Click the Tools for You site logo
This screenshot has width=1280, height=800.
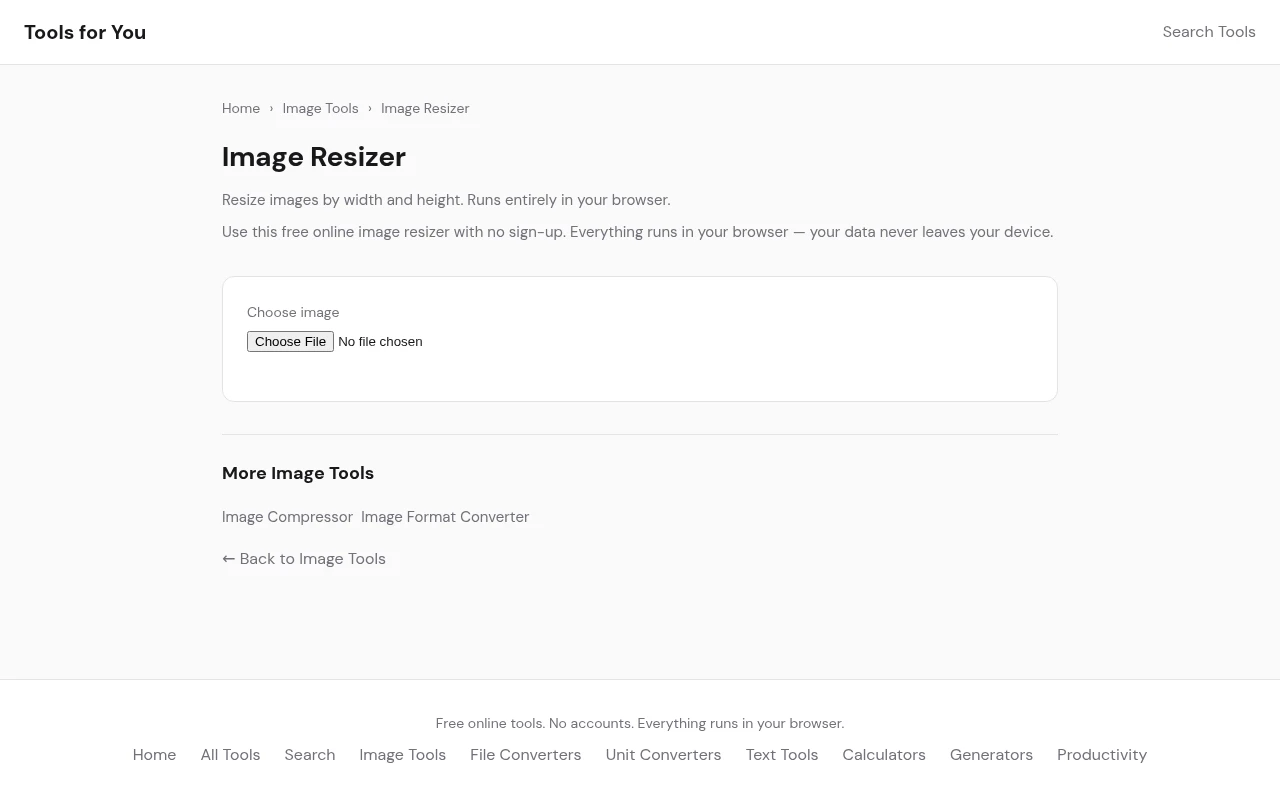pyautogui.click(x=85, y=32)
